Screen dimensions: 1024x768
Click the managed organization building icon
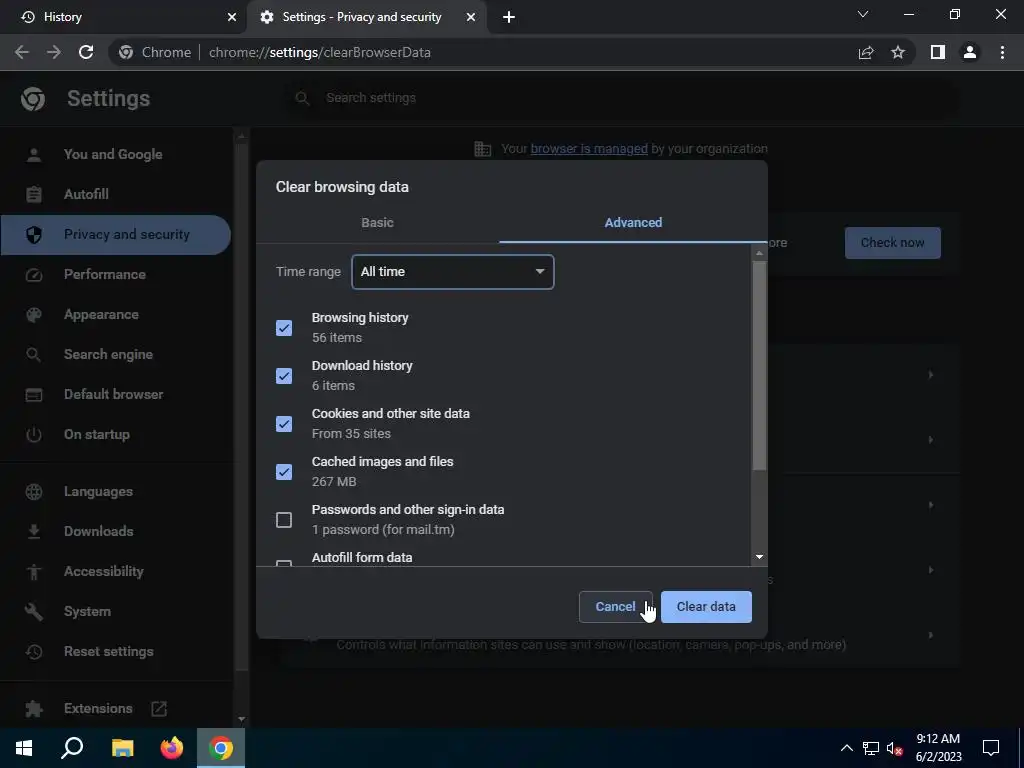483,149
